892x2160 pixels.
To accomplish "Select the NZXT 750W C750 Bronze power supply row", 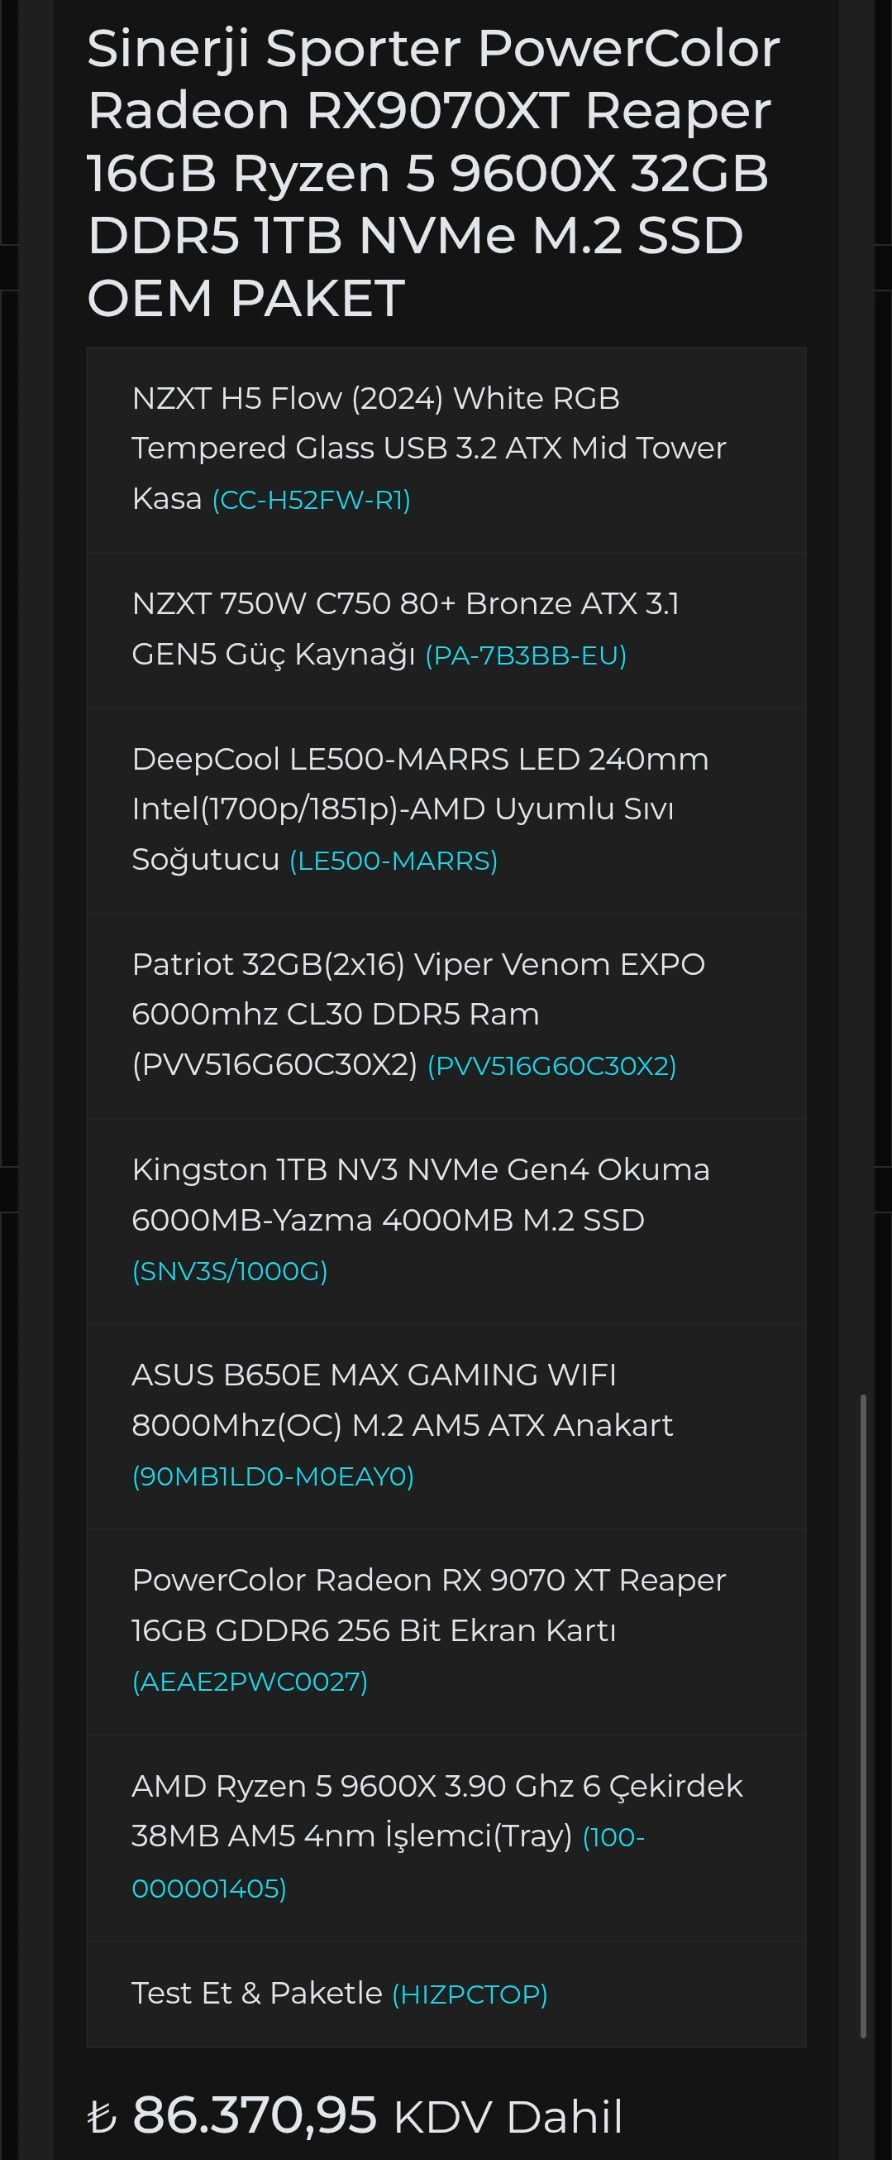I will [x=446, y=631].
